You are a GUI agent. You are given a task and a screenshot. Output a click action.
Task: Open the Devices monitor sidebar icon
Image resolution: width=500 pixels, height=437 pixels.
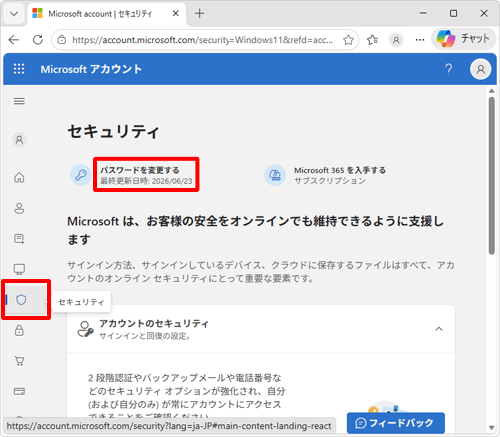point(19,269)
